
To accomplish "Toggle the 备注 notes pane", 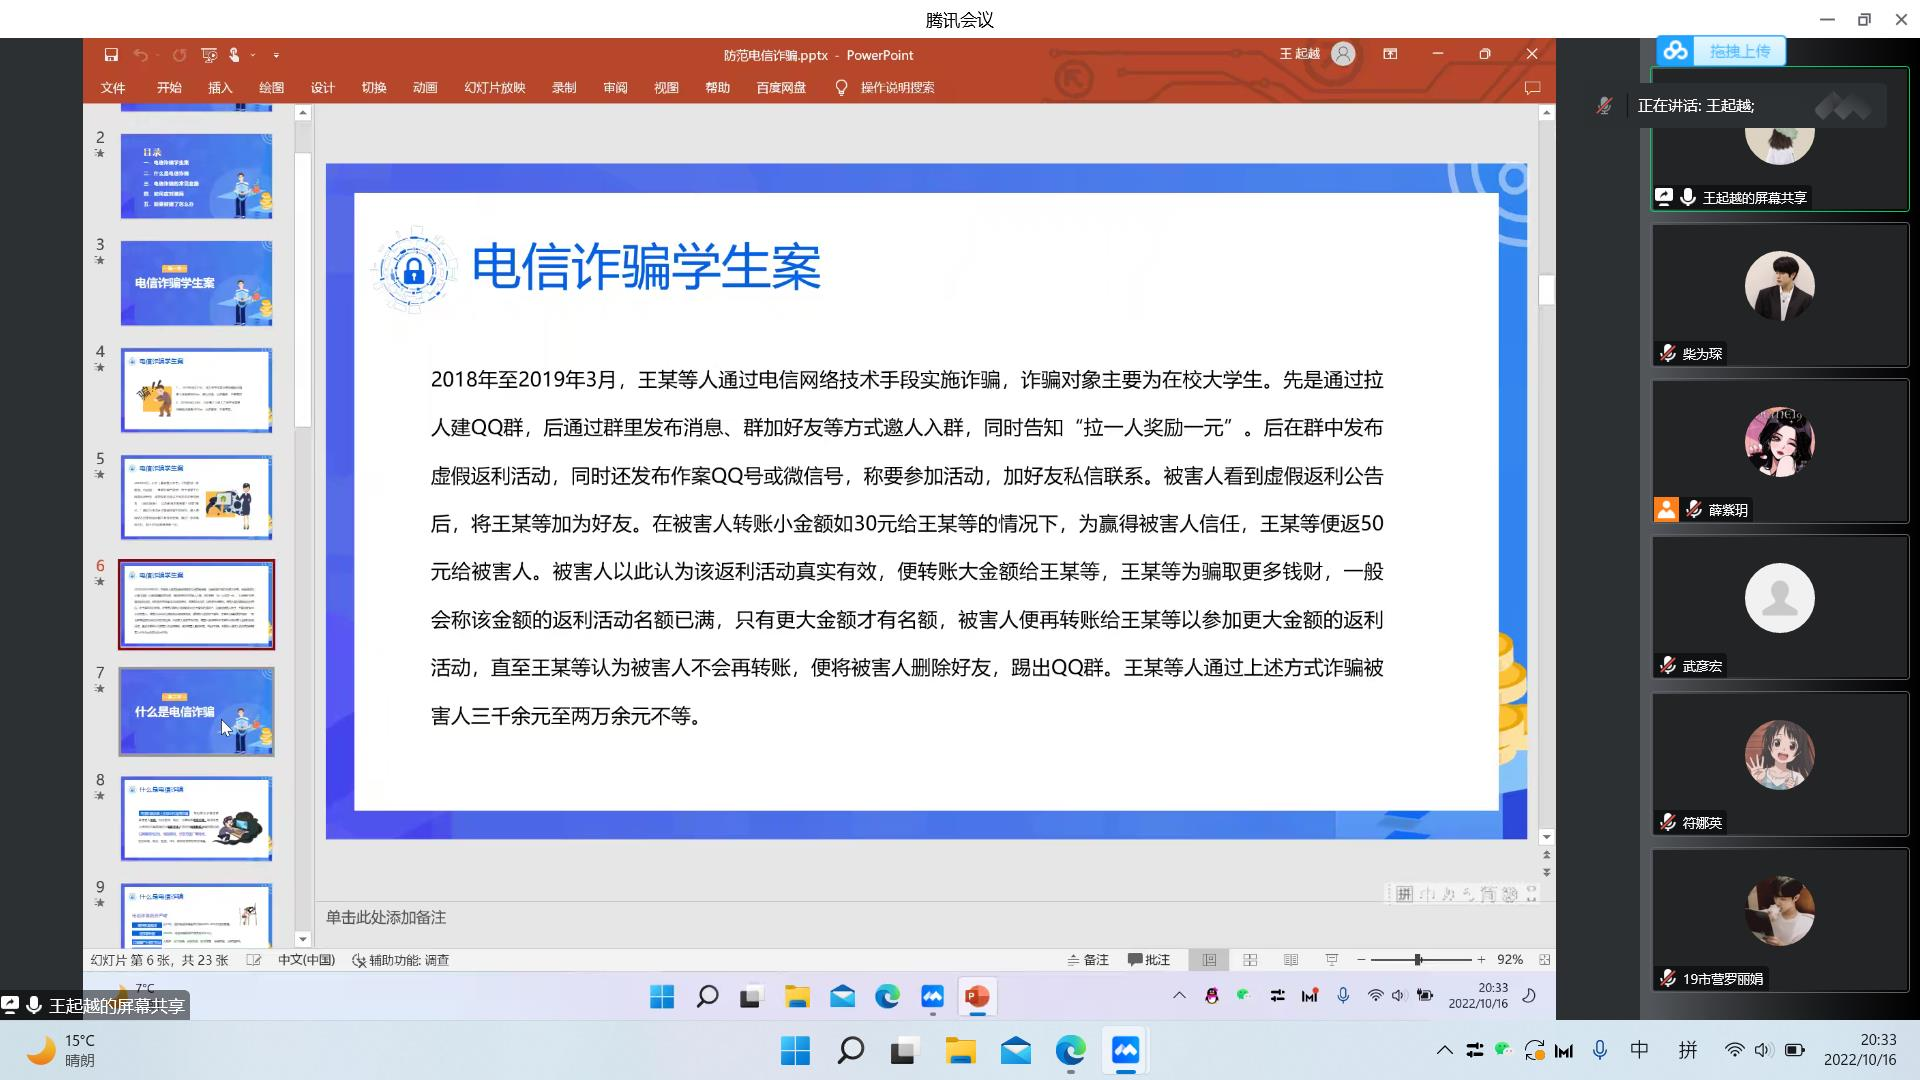I will point(1088,960).
